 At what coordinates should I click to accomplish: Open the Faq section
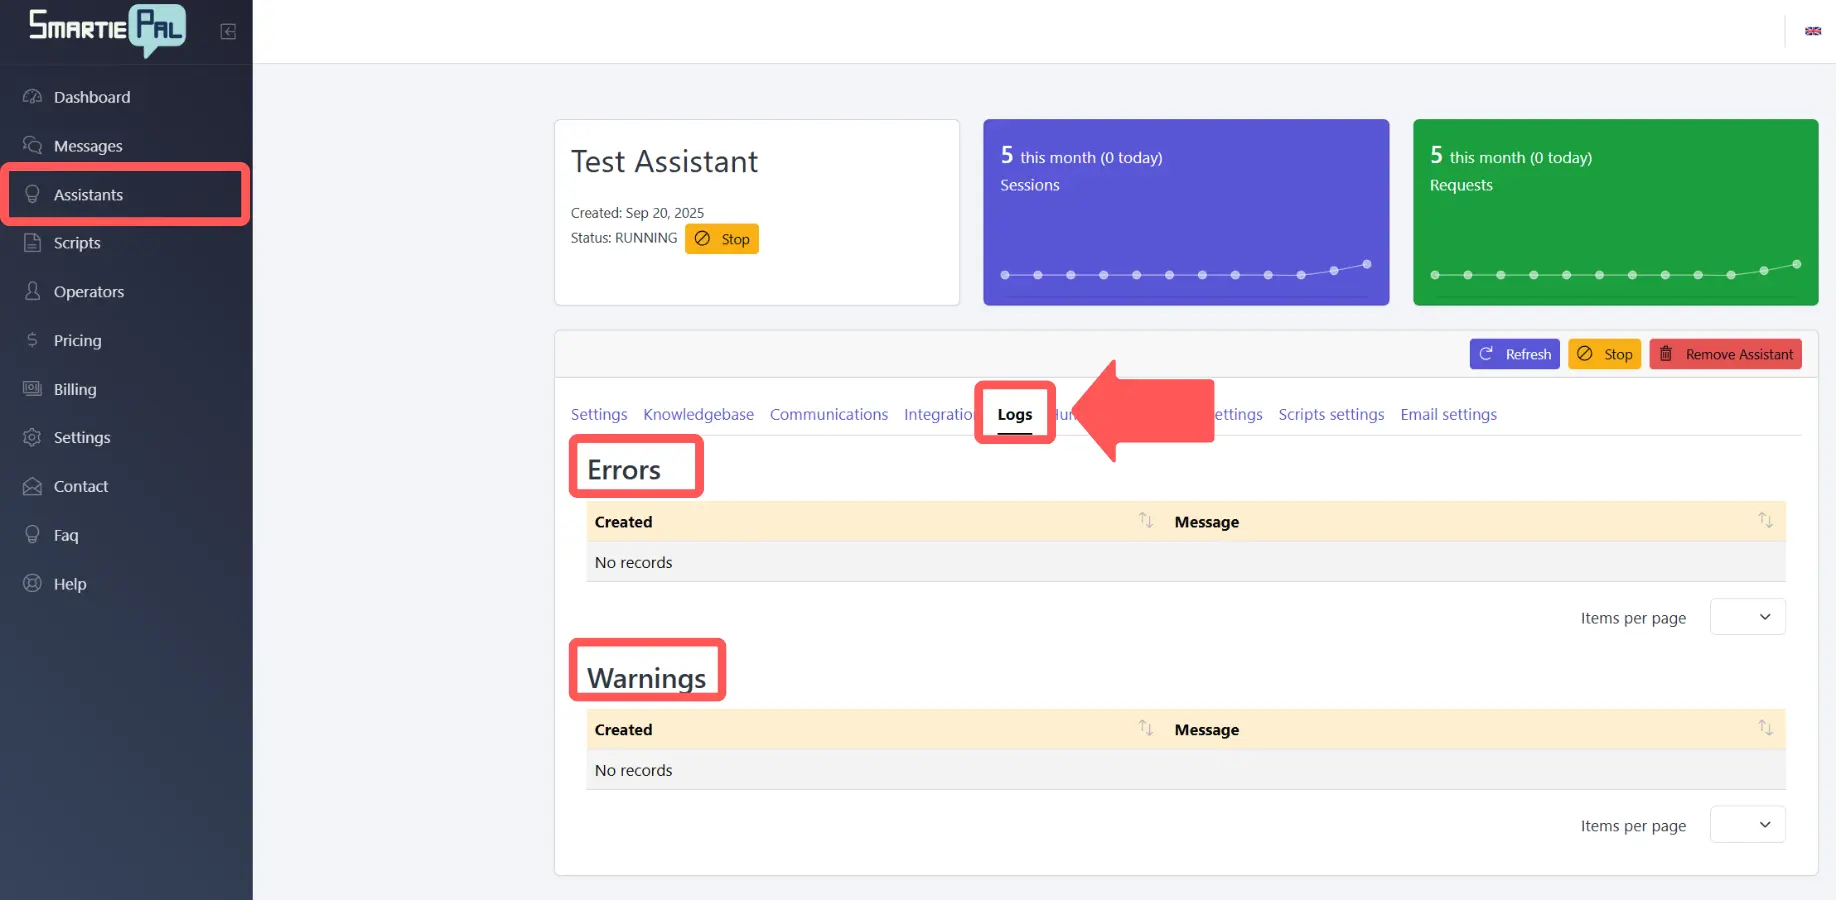coord(65,535)
